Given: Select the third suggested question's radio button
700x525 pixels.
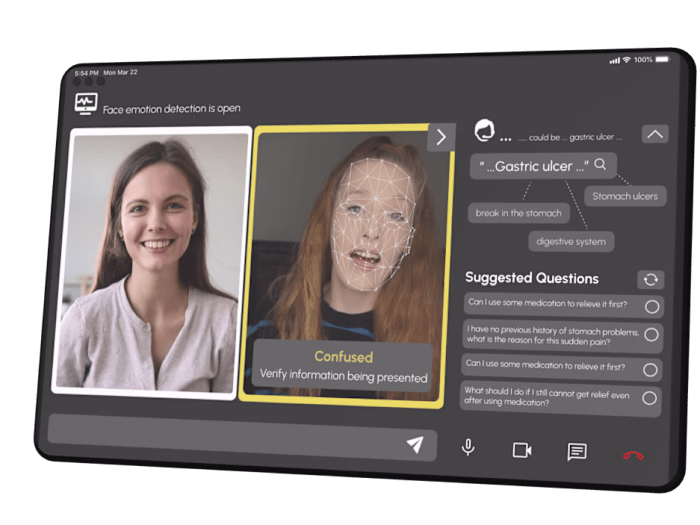Looking at the screenshot, I should 650,370.
